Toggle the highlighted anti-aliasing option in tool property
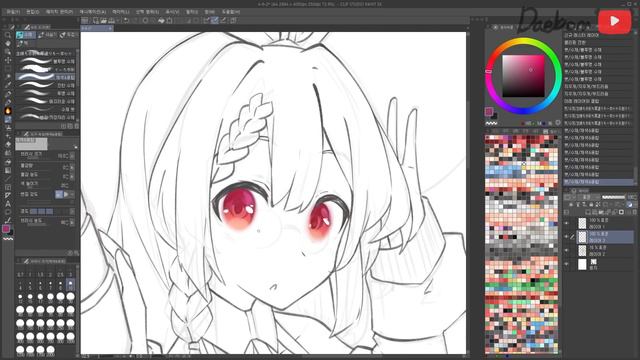Screen dimensions: 640x360 [x=59, y=195]
